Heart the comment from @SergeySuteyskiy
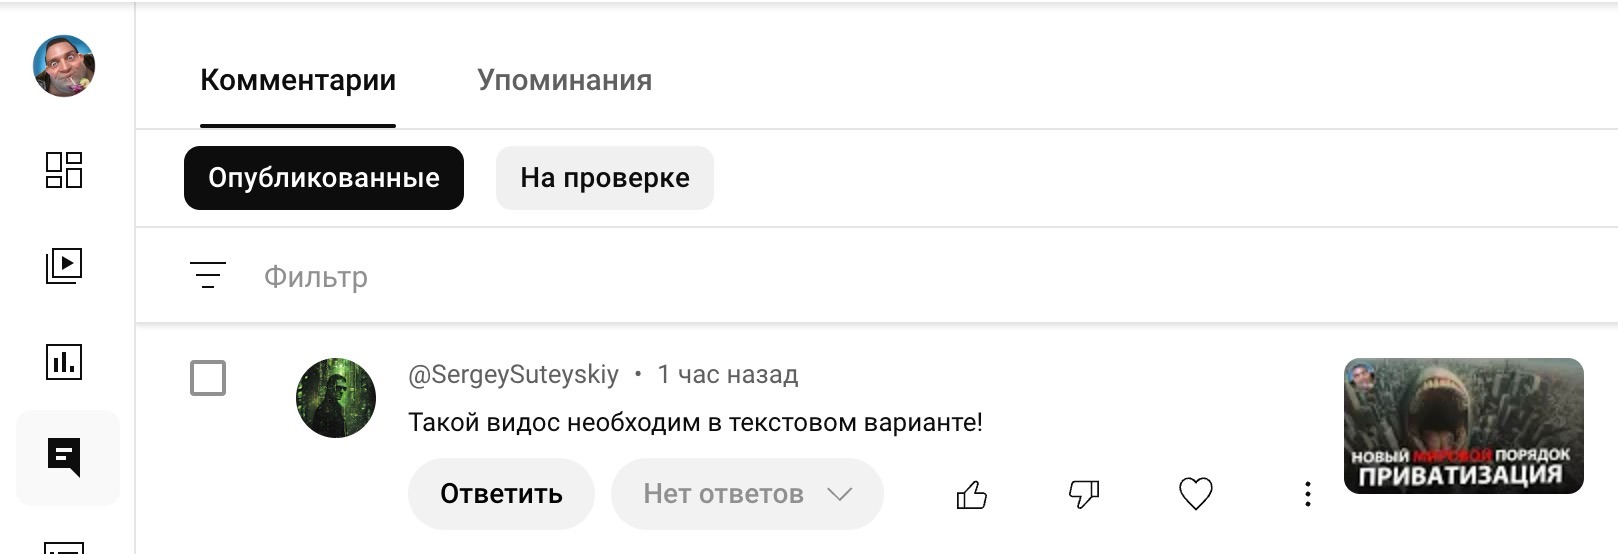Image resolution: width=1618 pixels, height=554 pixels. (x=1196, y=494)
